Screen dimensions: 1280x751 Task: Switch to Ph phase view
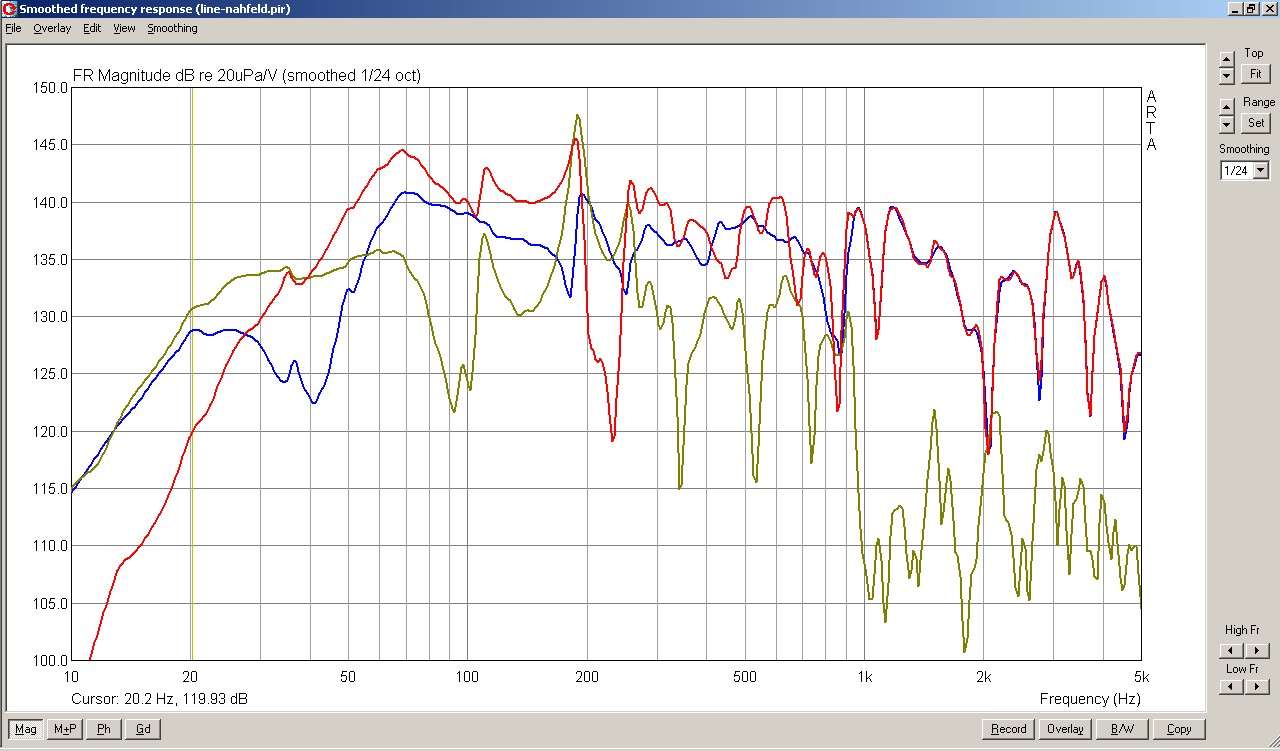[x=104, y=729]
